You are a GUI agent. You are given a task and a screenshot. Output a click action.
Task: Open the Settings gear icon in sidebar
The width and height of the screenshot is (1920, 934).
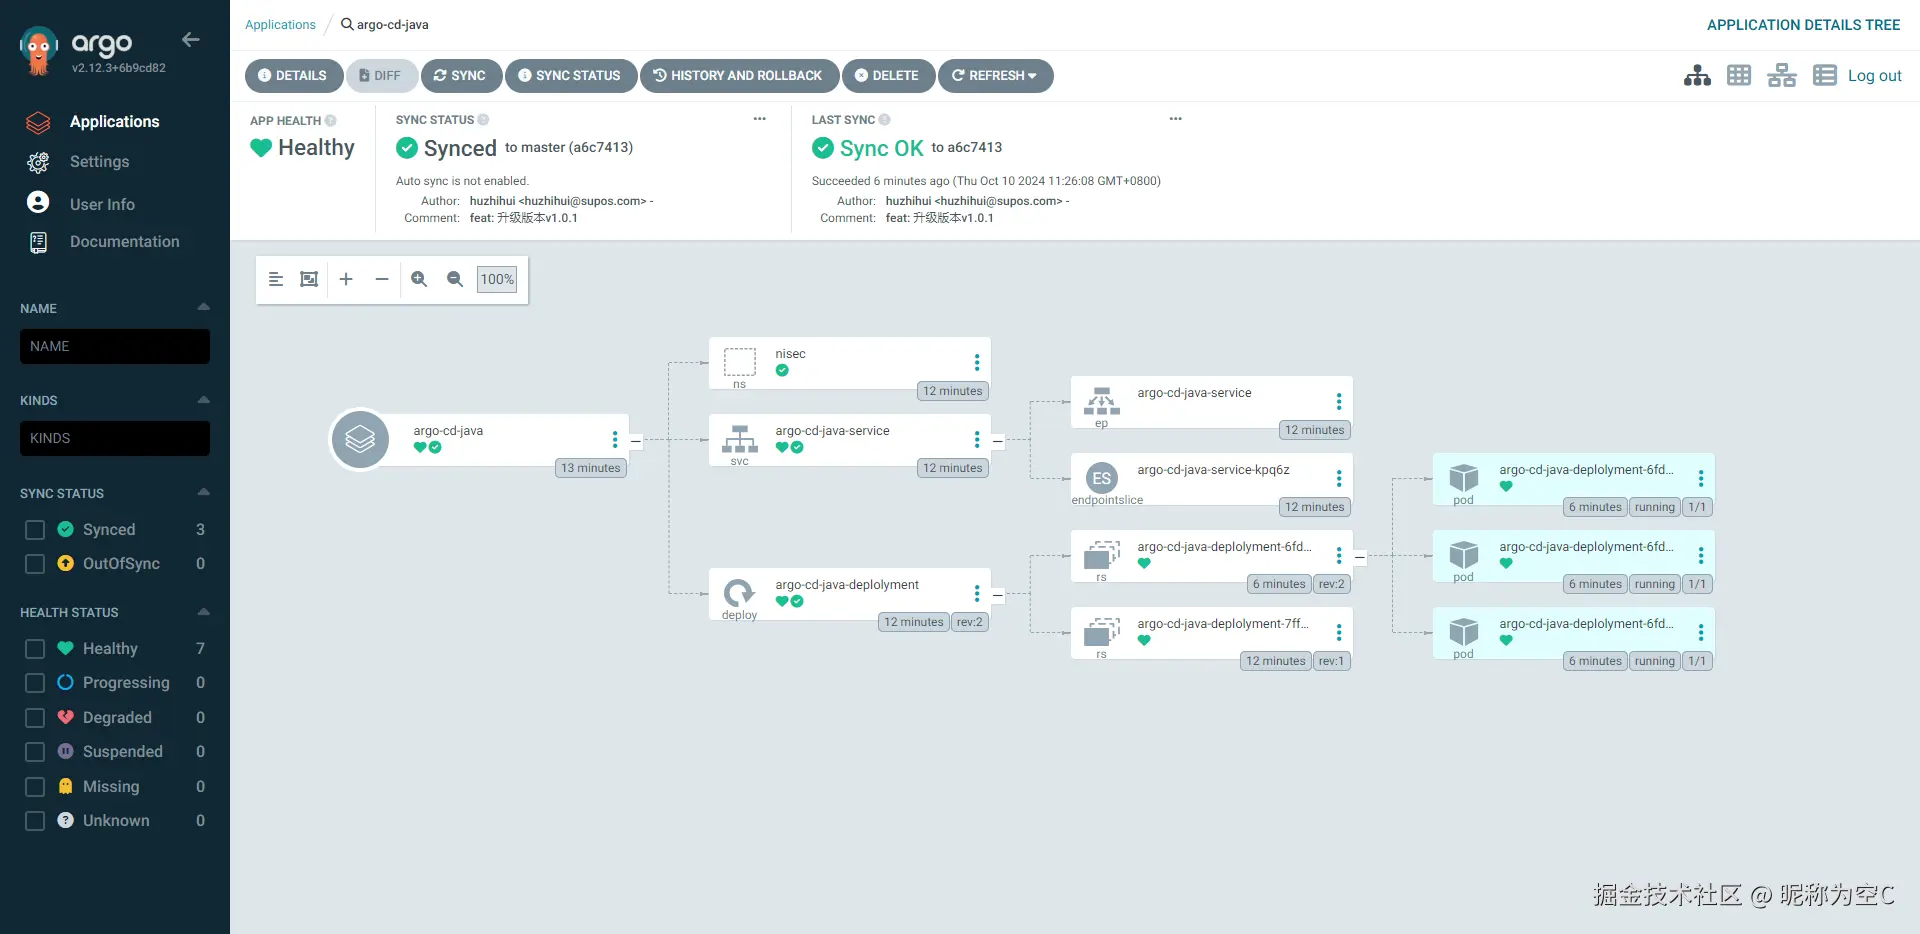coord(38,162)
